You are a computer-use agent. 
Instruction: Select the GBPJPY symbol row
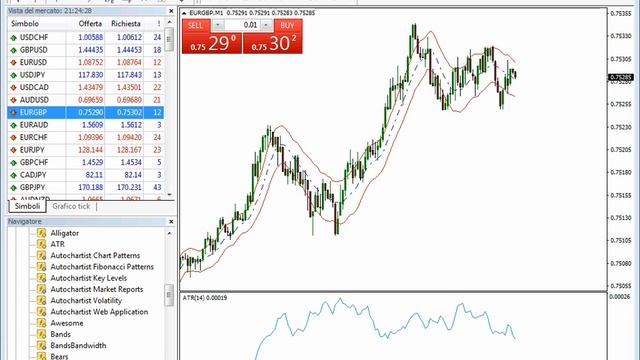tap(86, 187)
